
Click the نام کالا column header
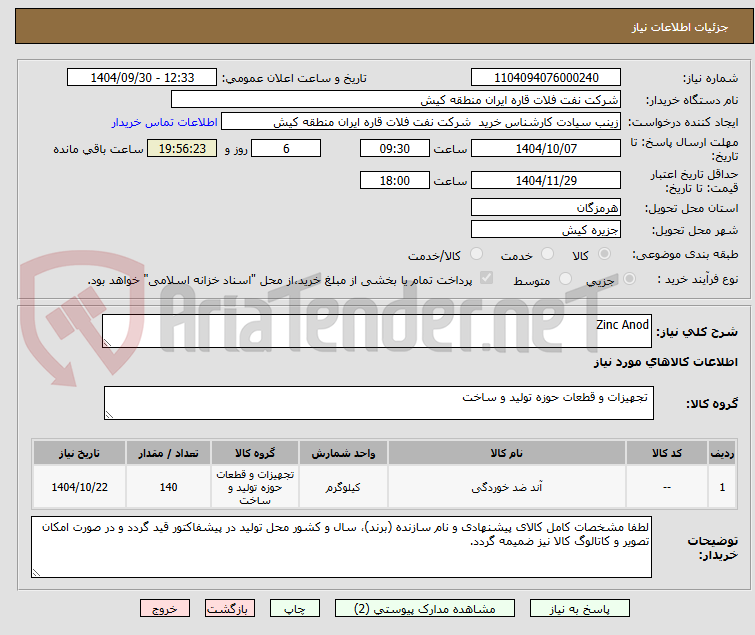507,453
